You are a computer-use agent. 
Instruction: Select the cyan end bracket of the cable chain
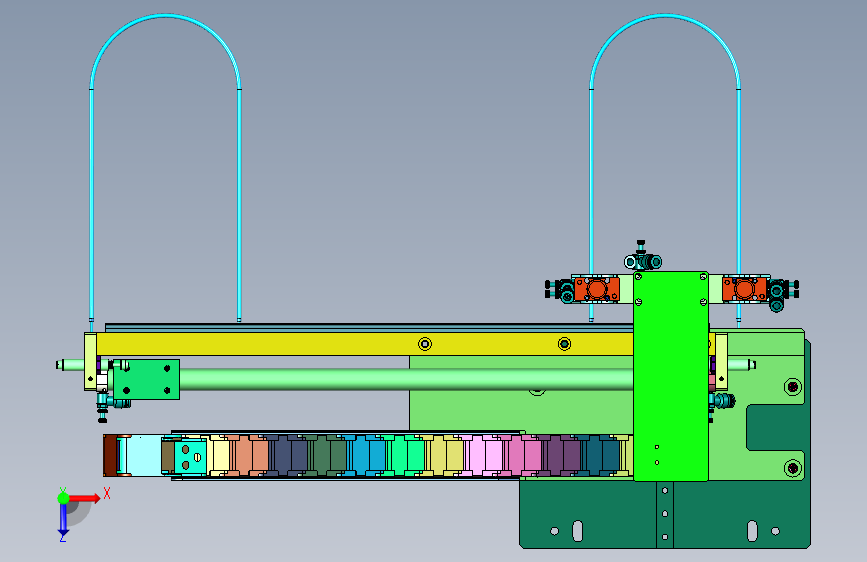click(191, 456)
